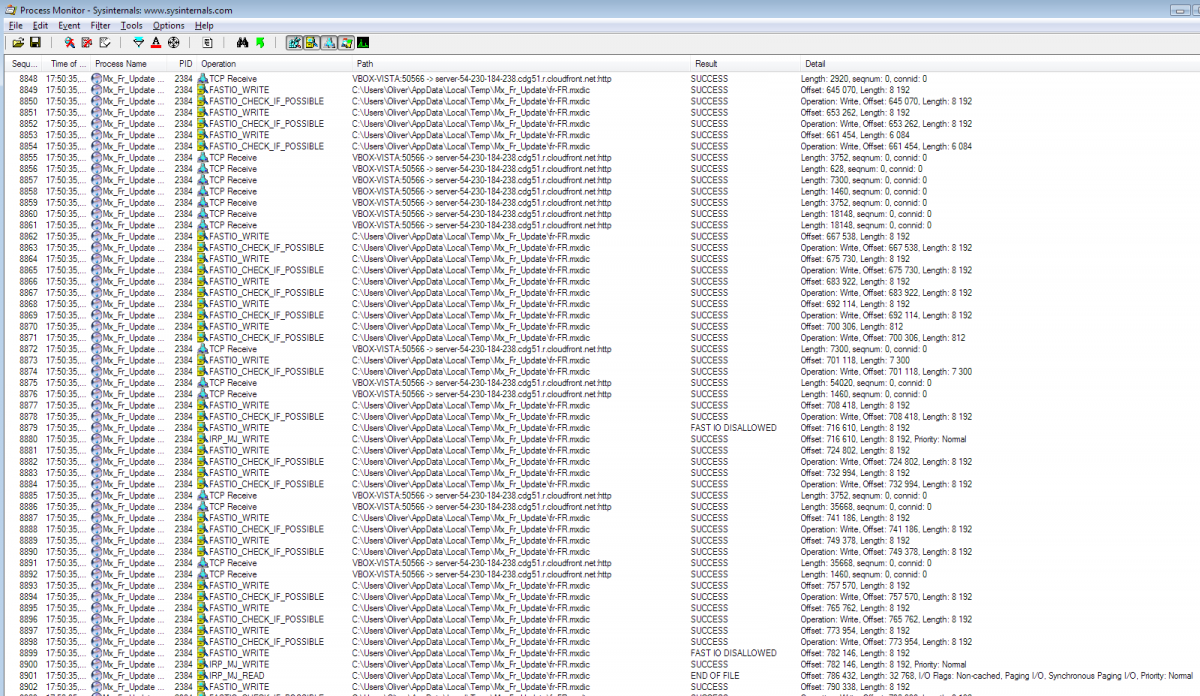Click FASTIO_CHECK_IF_POSSIBLE operation in row 8850
The width and height of the screenshot is (1200, 696).
click(266, 101)
